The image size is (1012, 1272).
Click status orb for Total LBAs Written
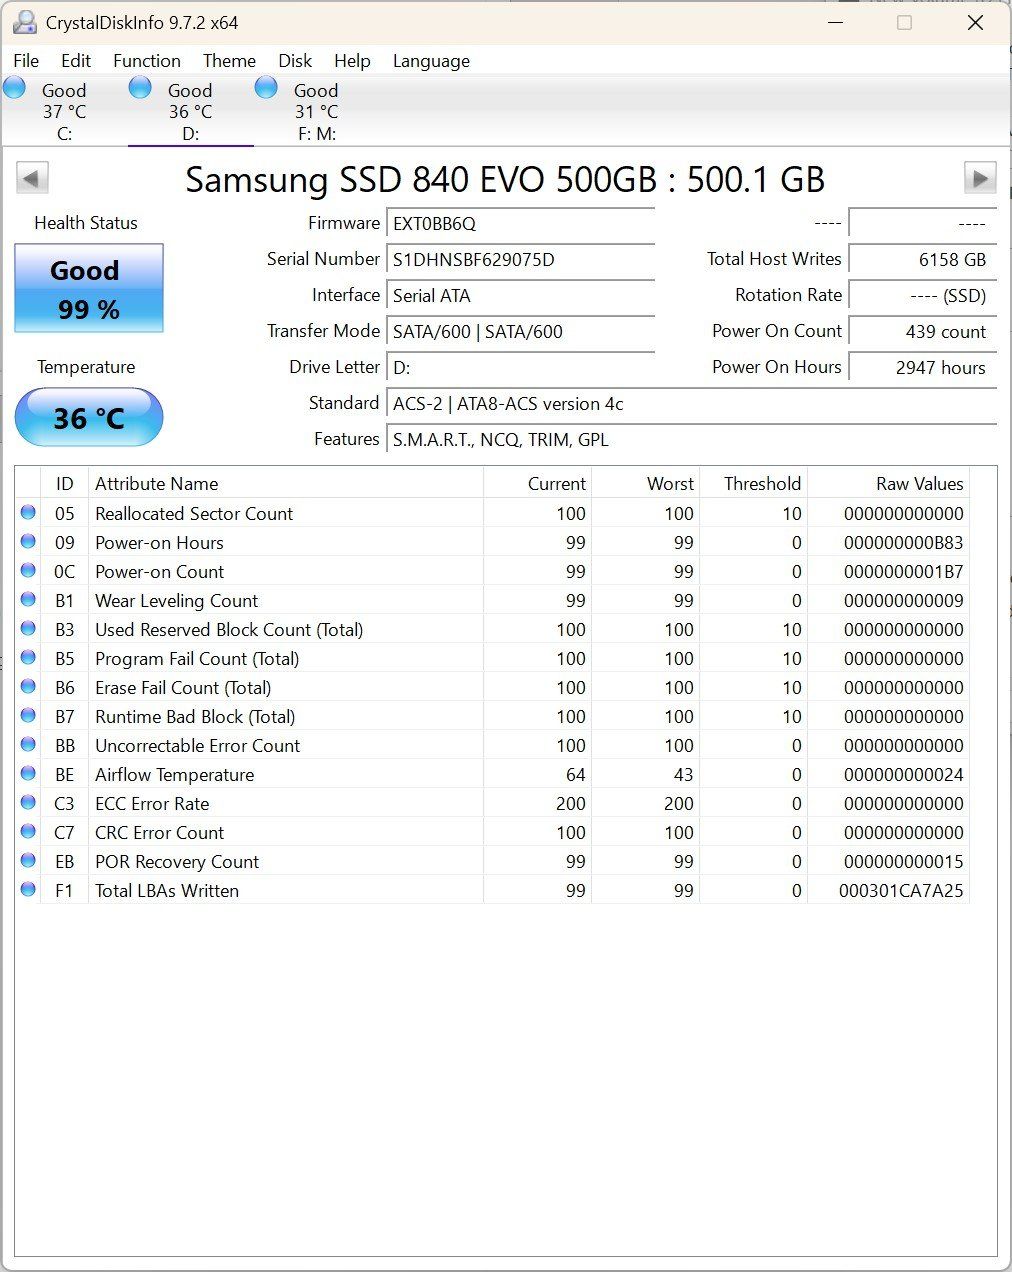(x=28, y=890)
